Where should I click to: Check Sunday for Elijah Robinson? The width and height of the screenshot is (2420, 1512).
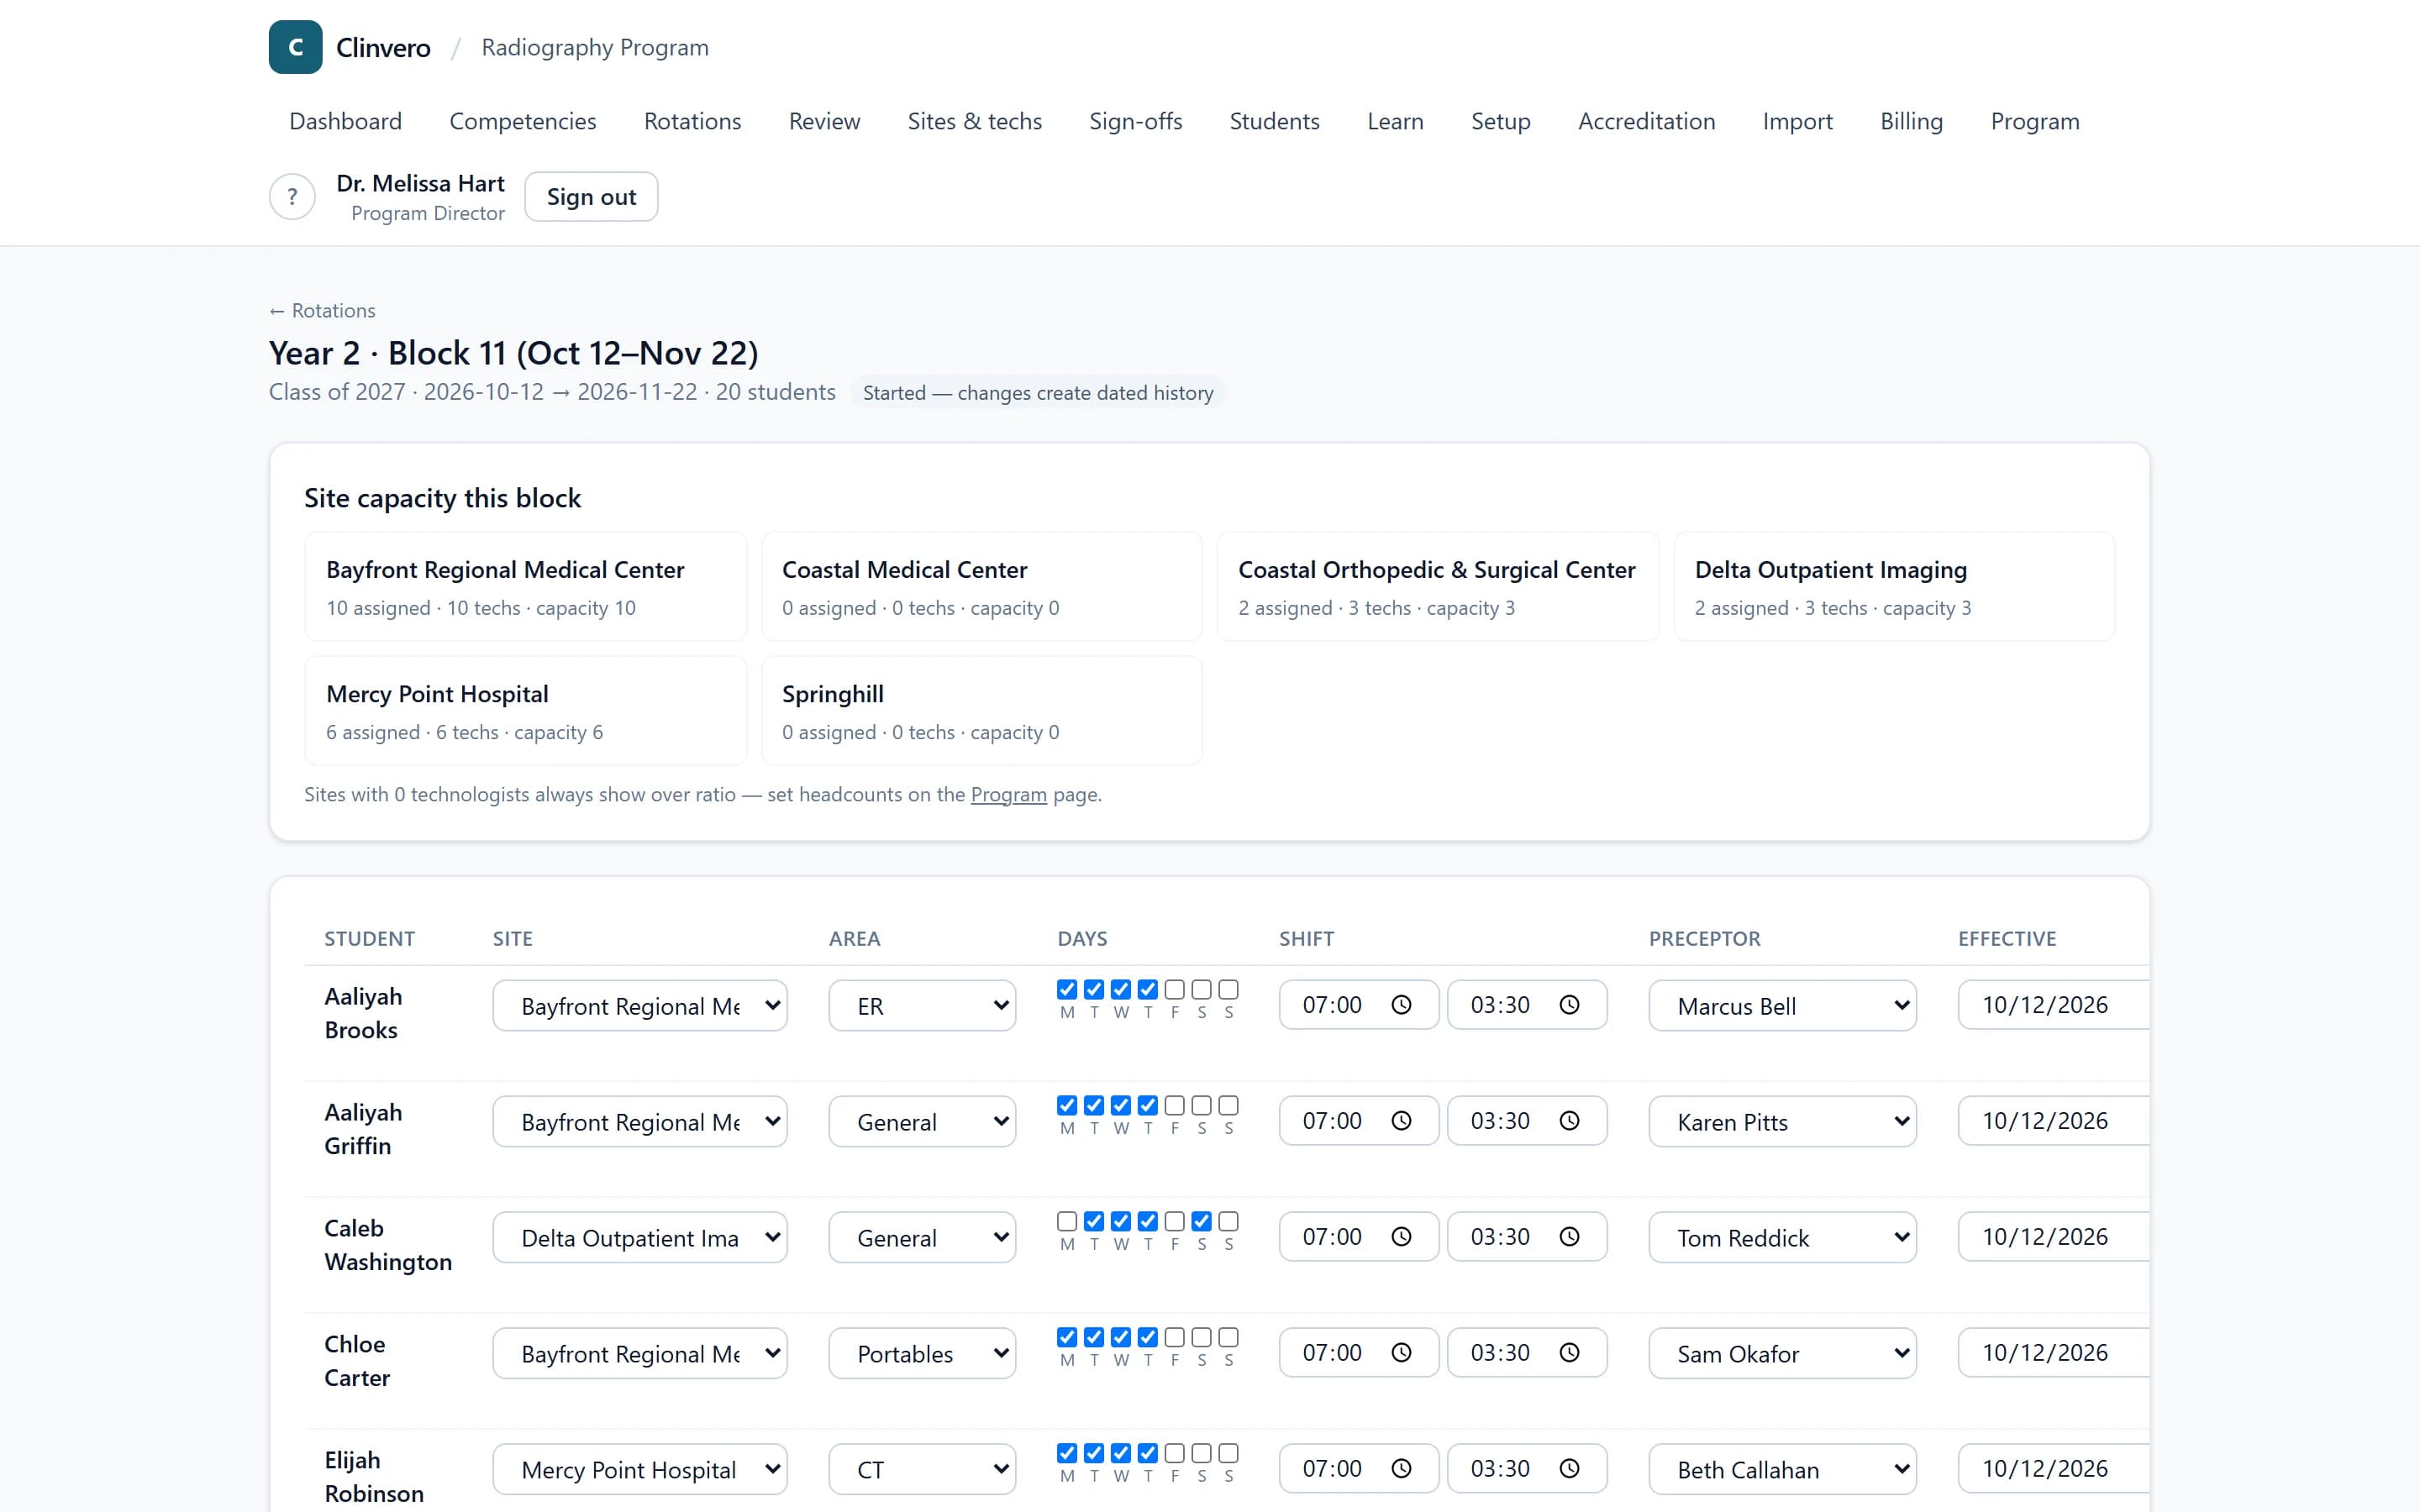point(1229,1453)
